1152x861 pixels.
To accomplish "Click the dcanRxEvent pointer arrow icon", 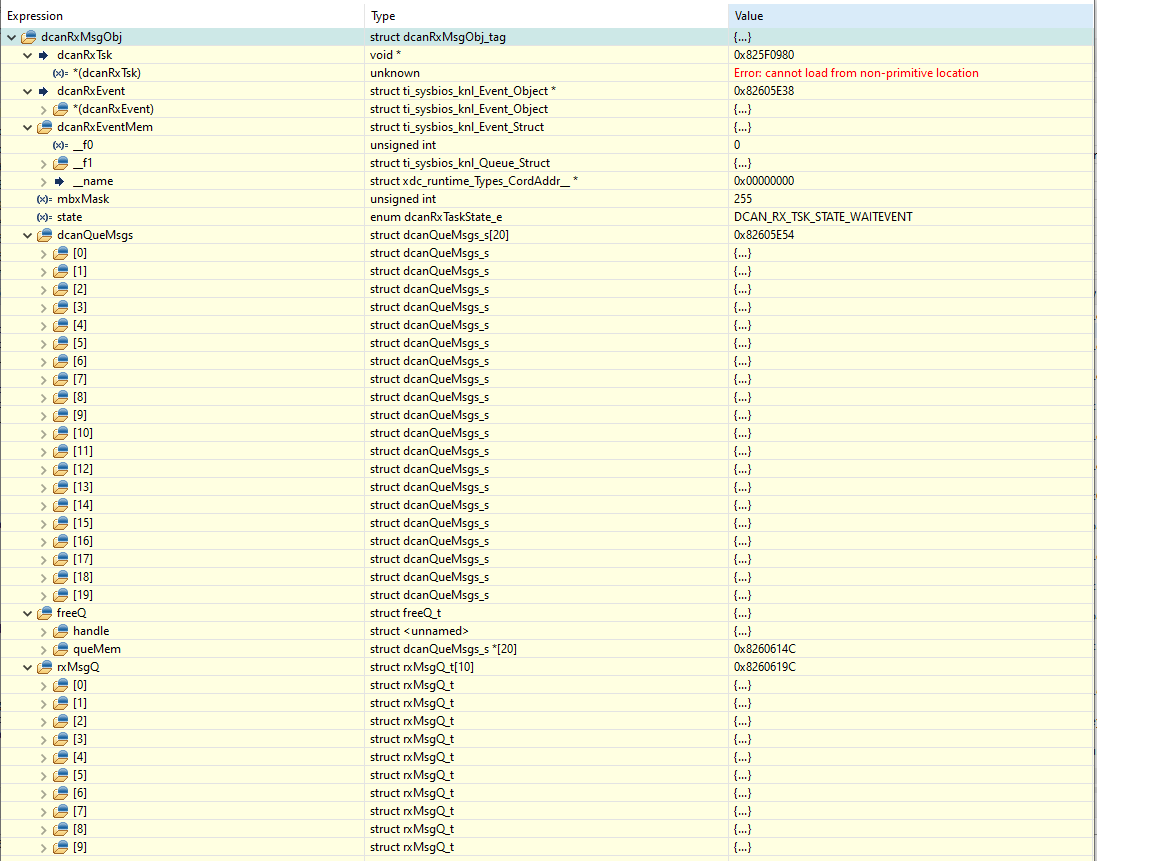I will 43,91.
